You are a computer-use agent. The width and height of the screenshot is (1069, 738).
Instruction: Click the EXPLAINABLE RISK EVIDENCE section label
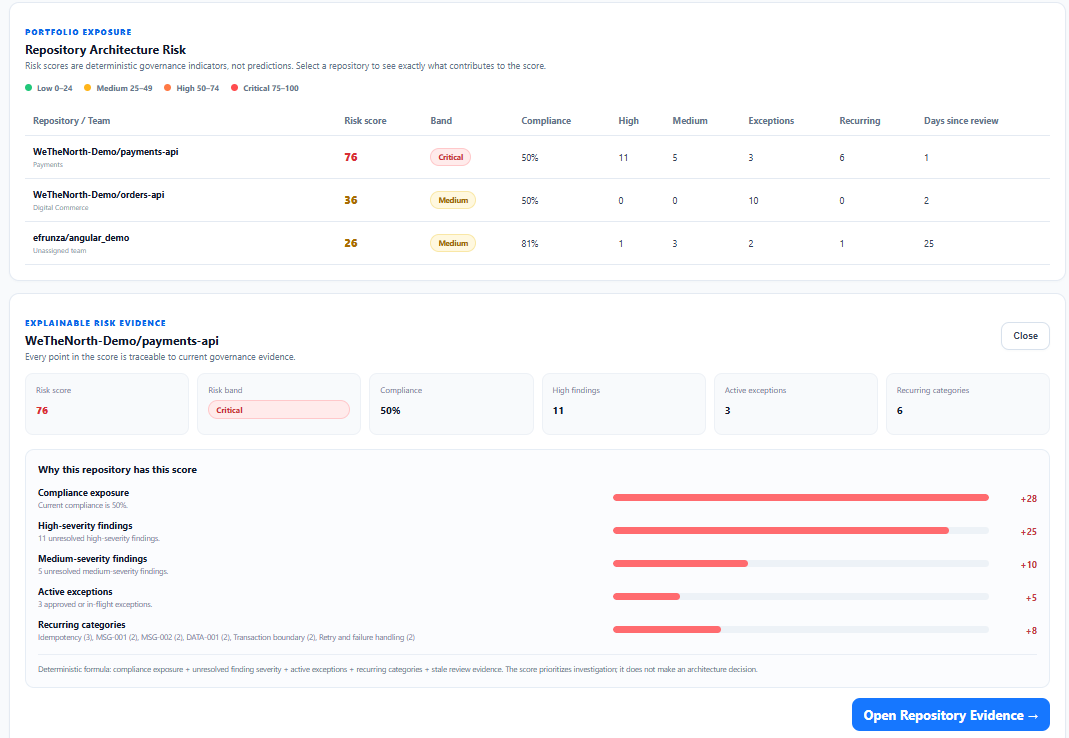pyautogui.click(x=95, y=323)
